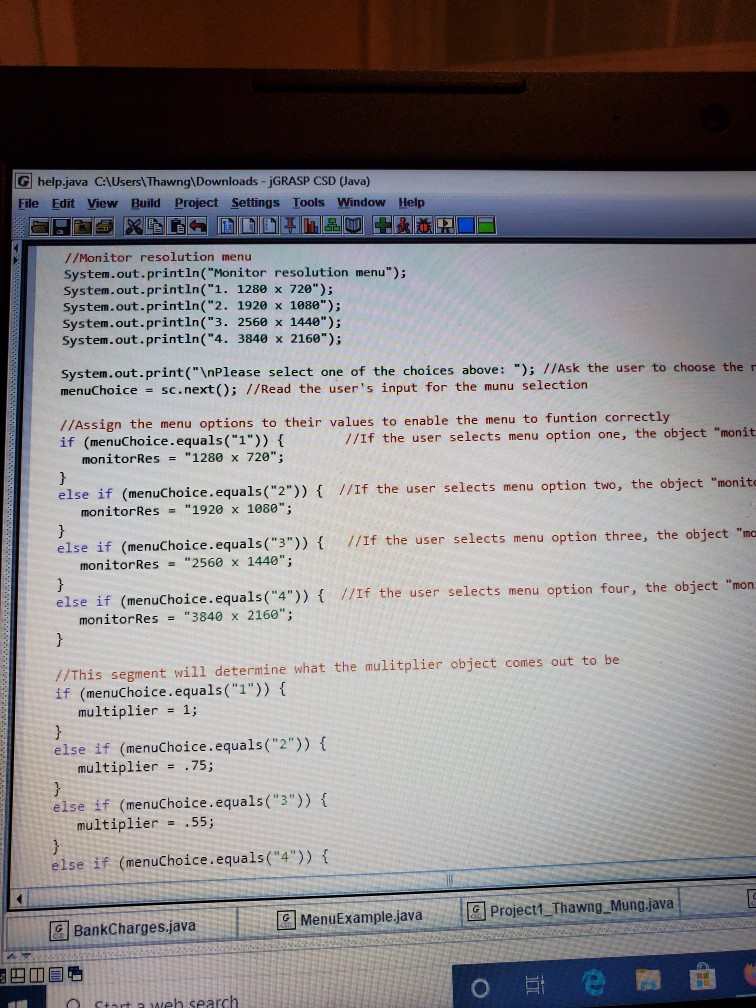The height and width of the screenshot is (1008, 756).
Task: Click the println line '4. 3840 x 2160'
Action: point(202,339)
